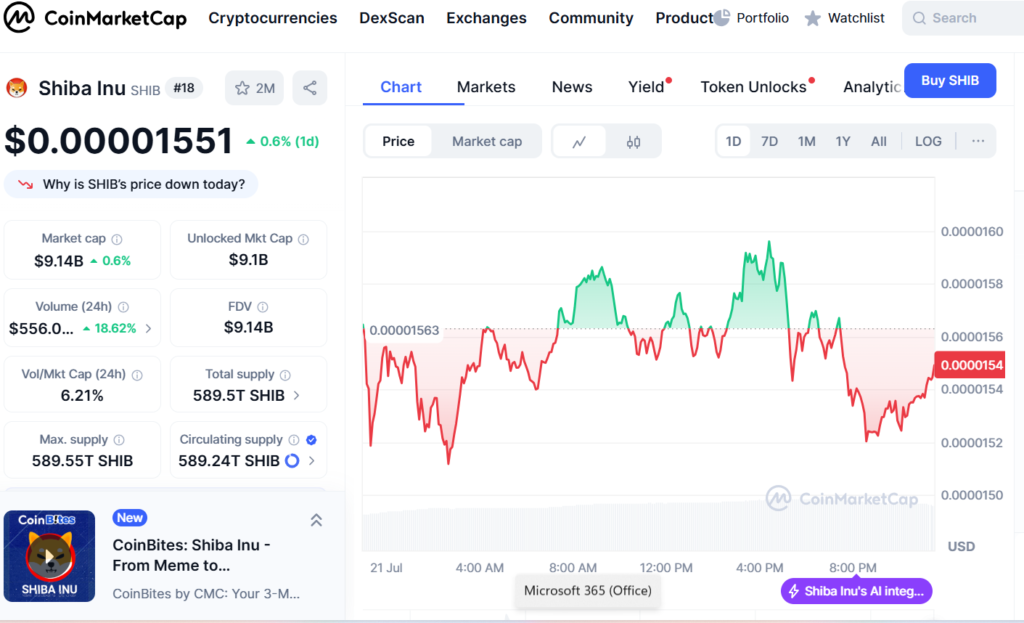1024x623 pixels.
Task: Switch to the Markets tab
Action: [x=486, y=87]
